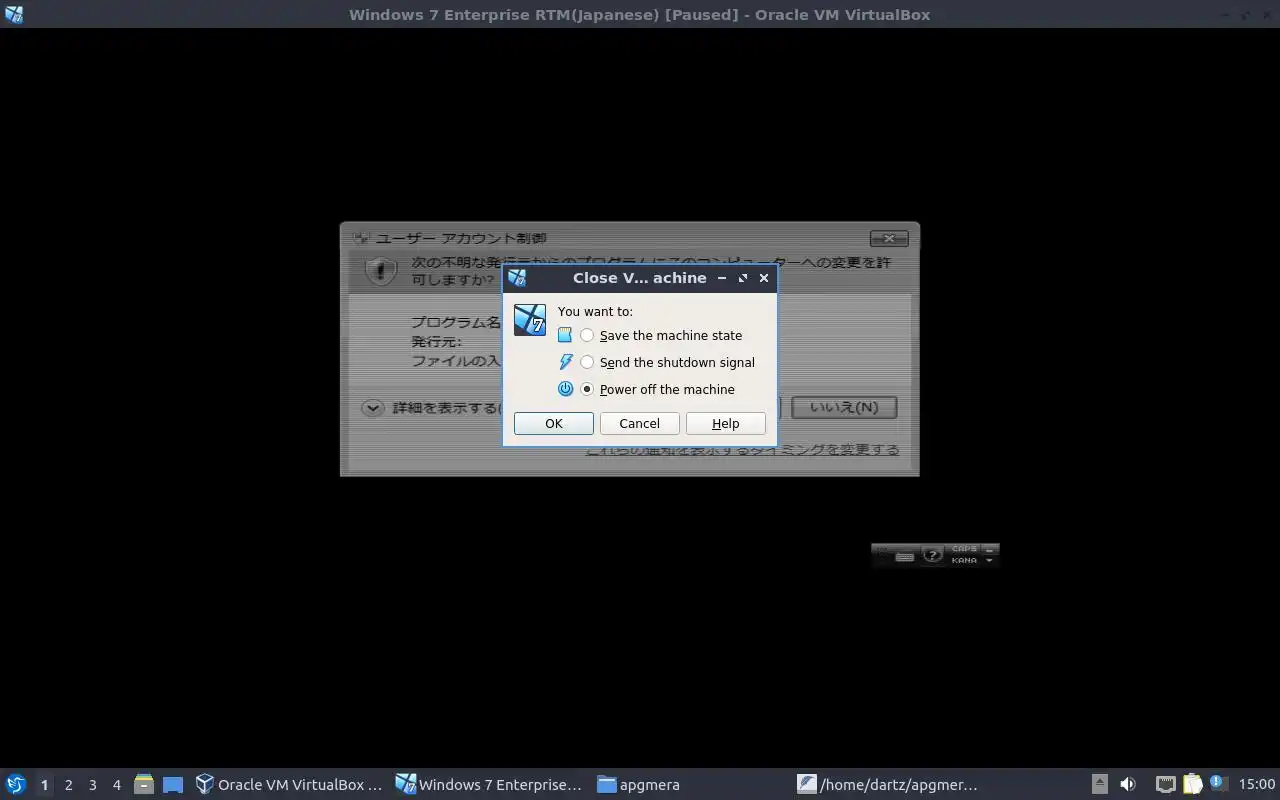Screen dimensions: 1280x800
Task: Click the 15:00 clock in panel
Action: coord(1257,785)
